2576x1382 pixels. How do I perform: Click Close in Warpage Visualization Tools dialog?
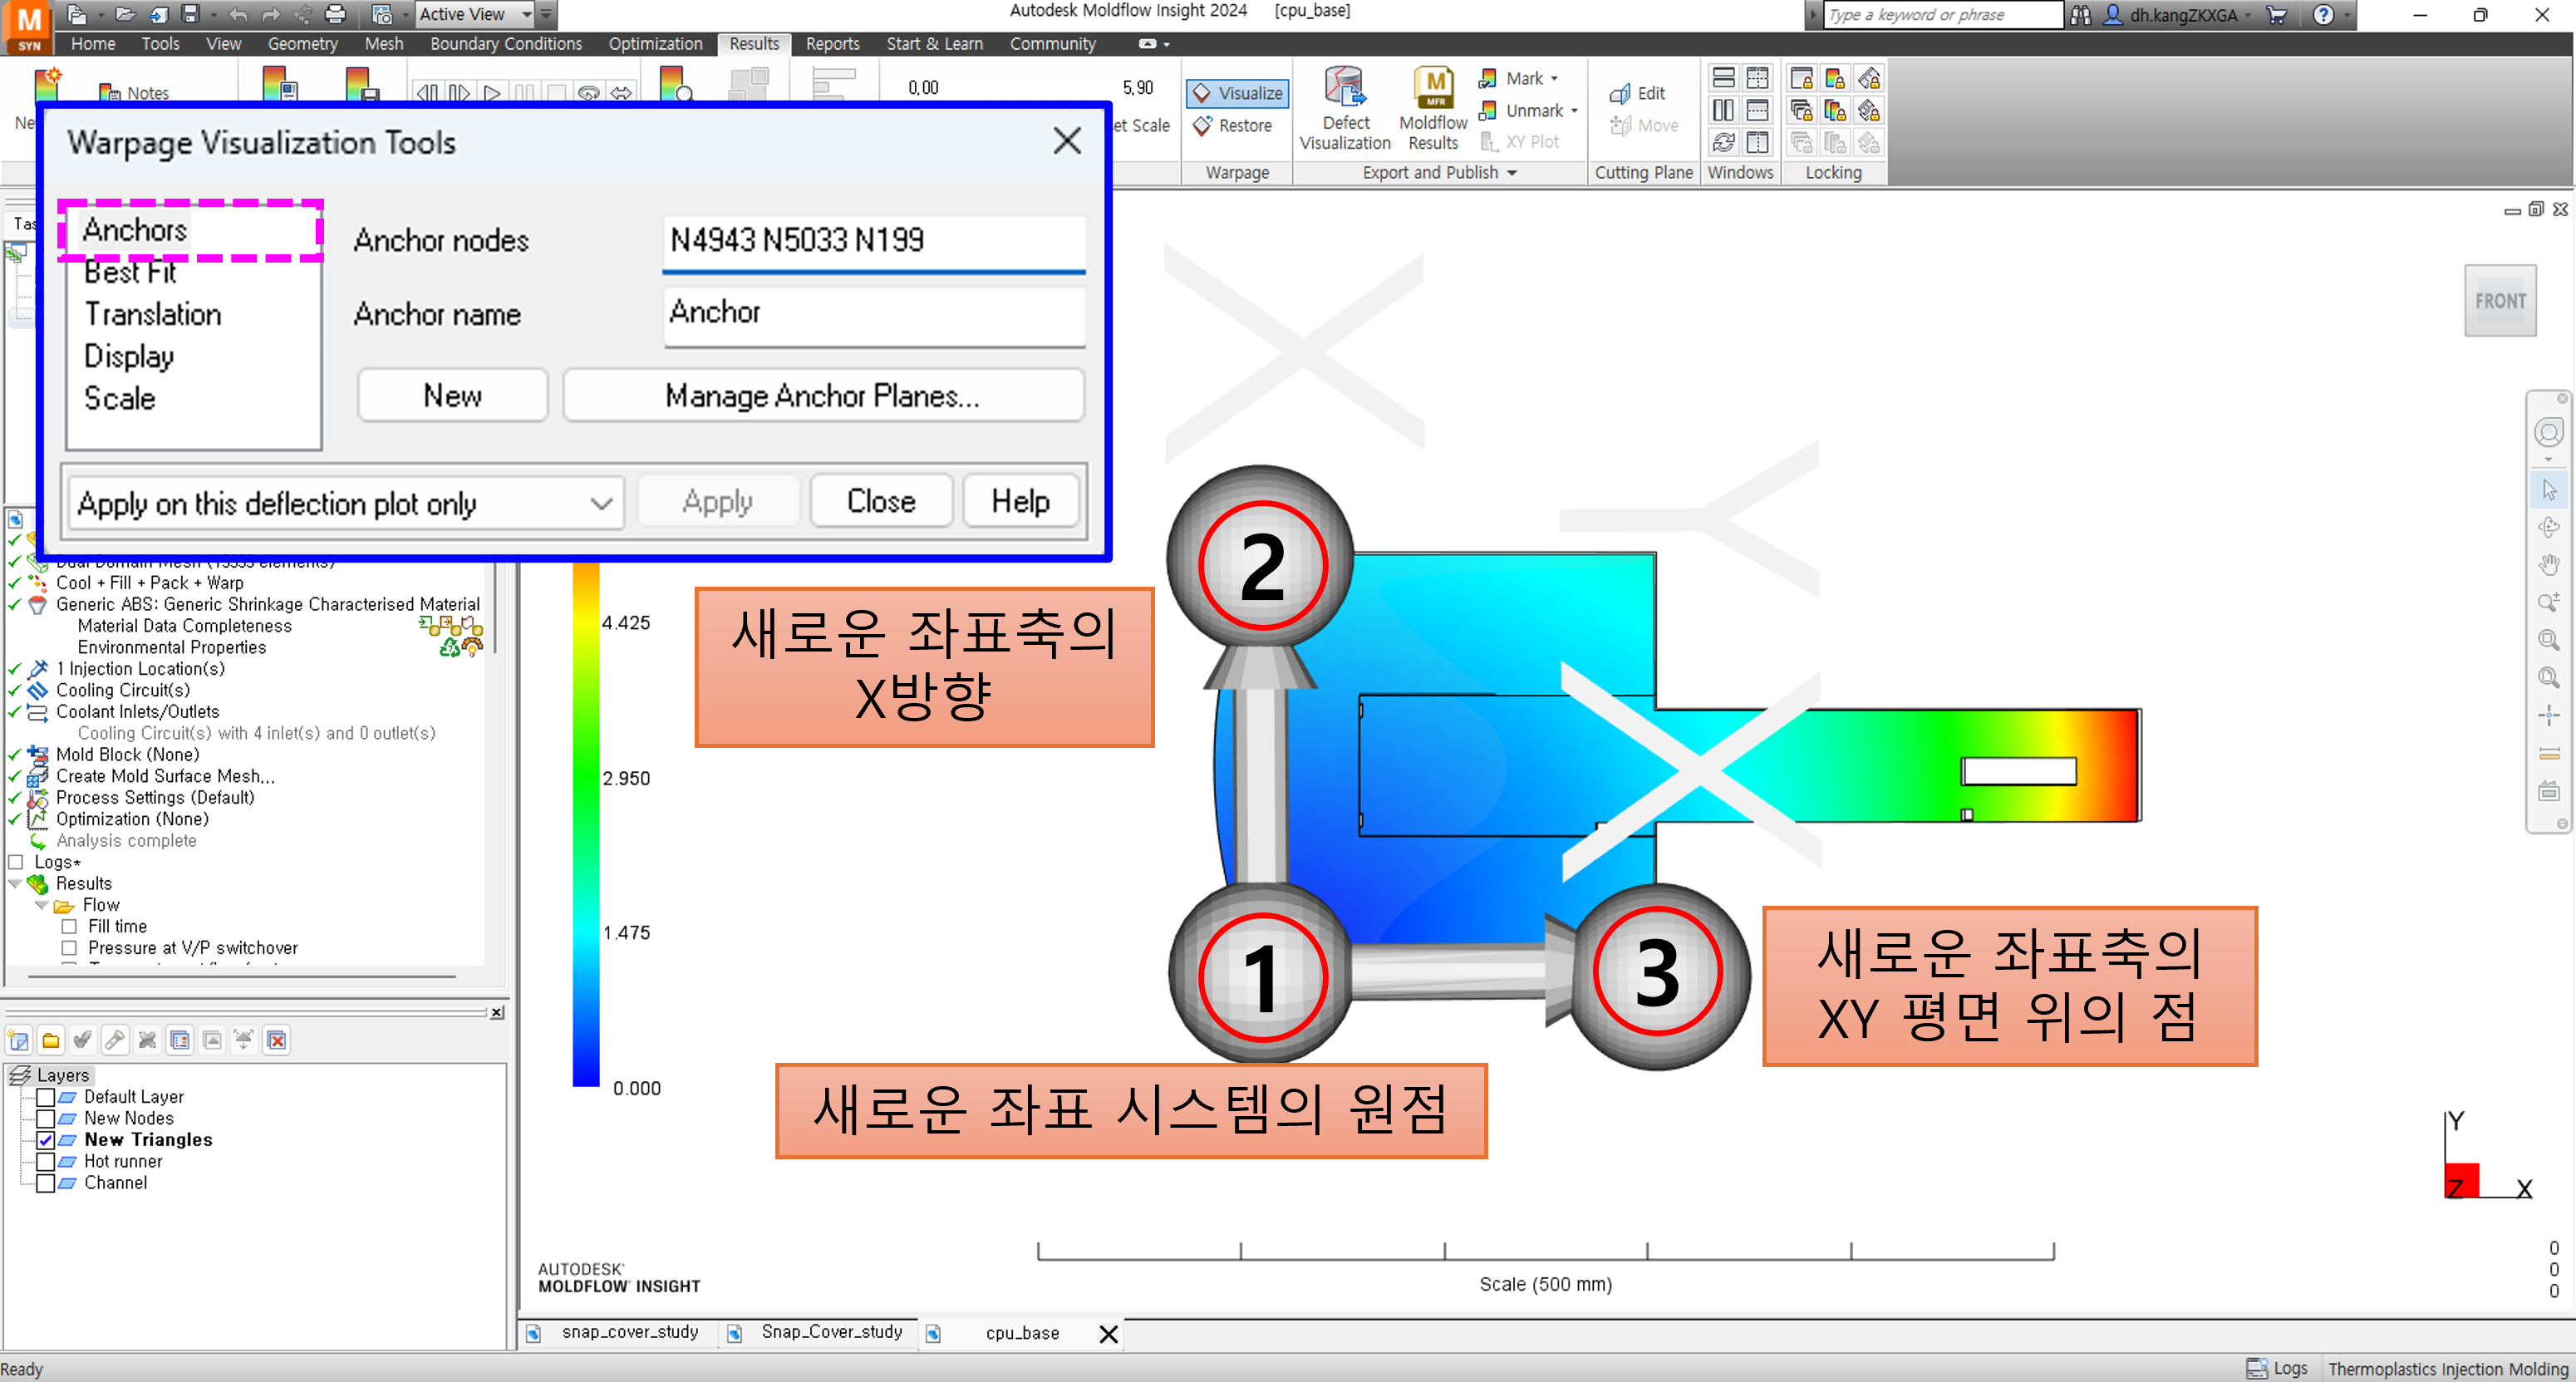click(x=881, y=501)
